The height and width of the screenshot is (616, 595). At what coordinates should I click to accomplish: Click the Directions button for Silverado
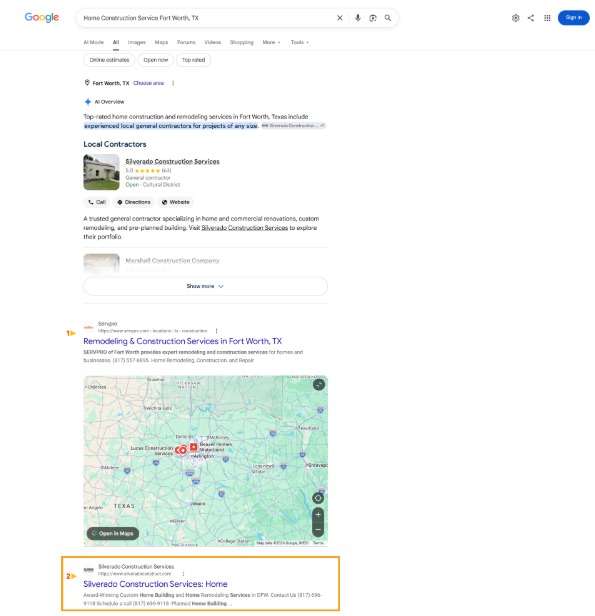[x=134, y=202]
